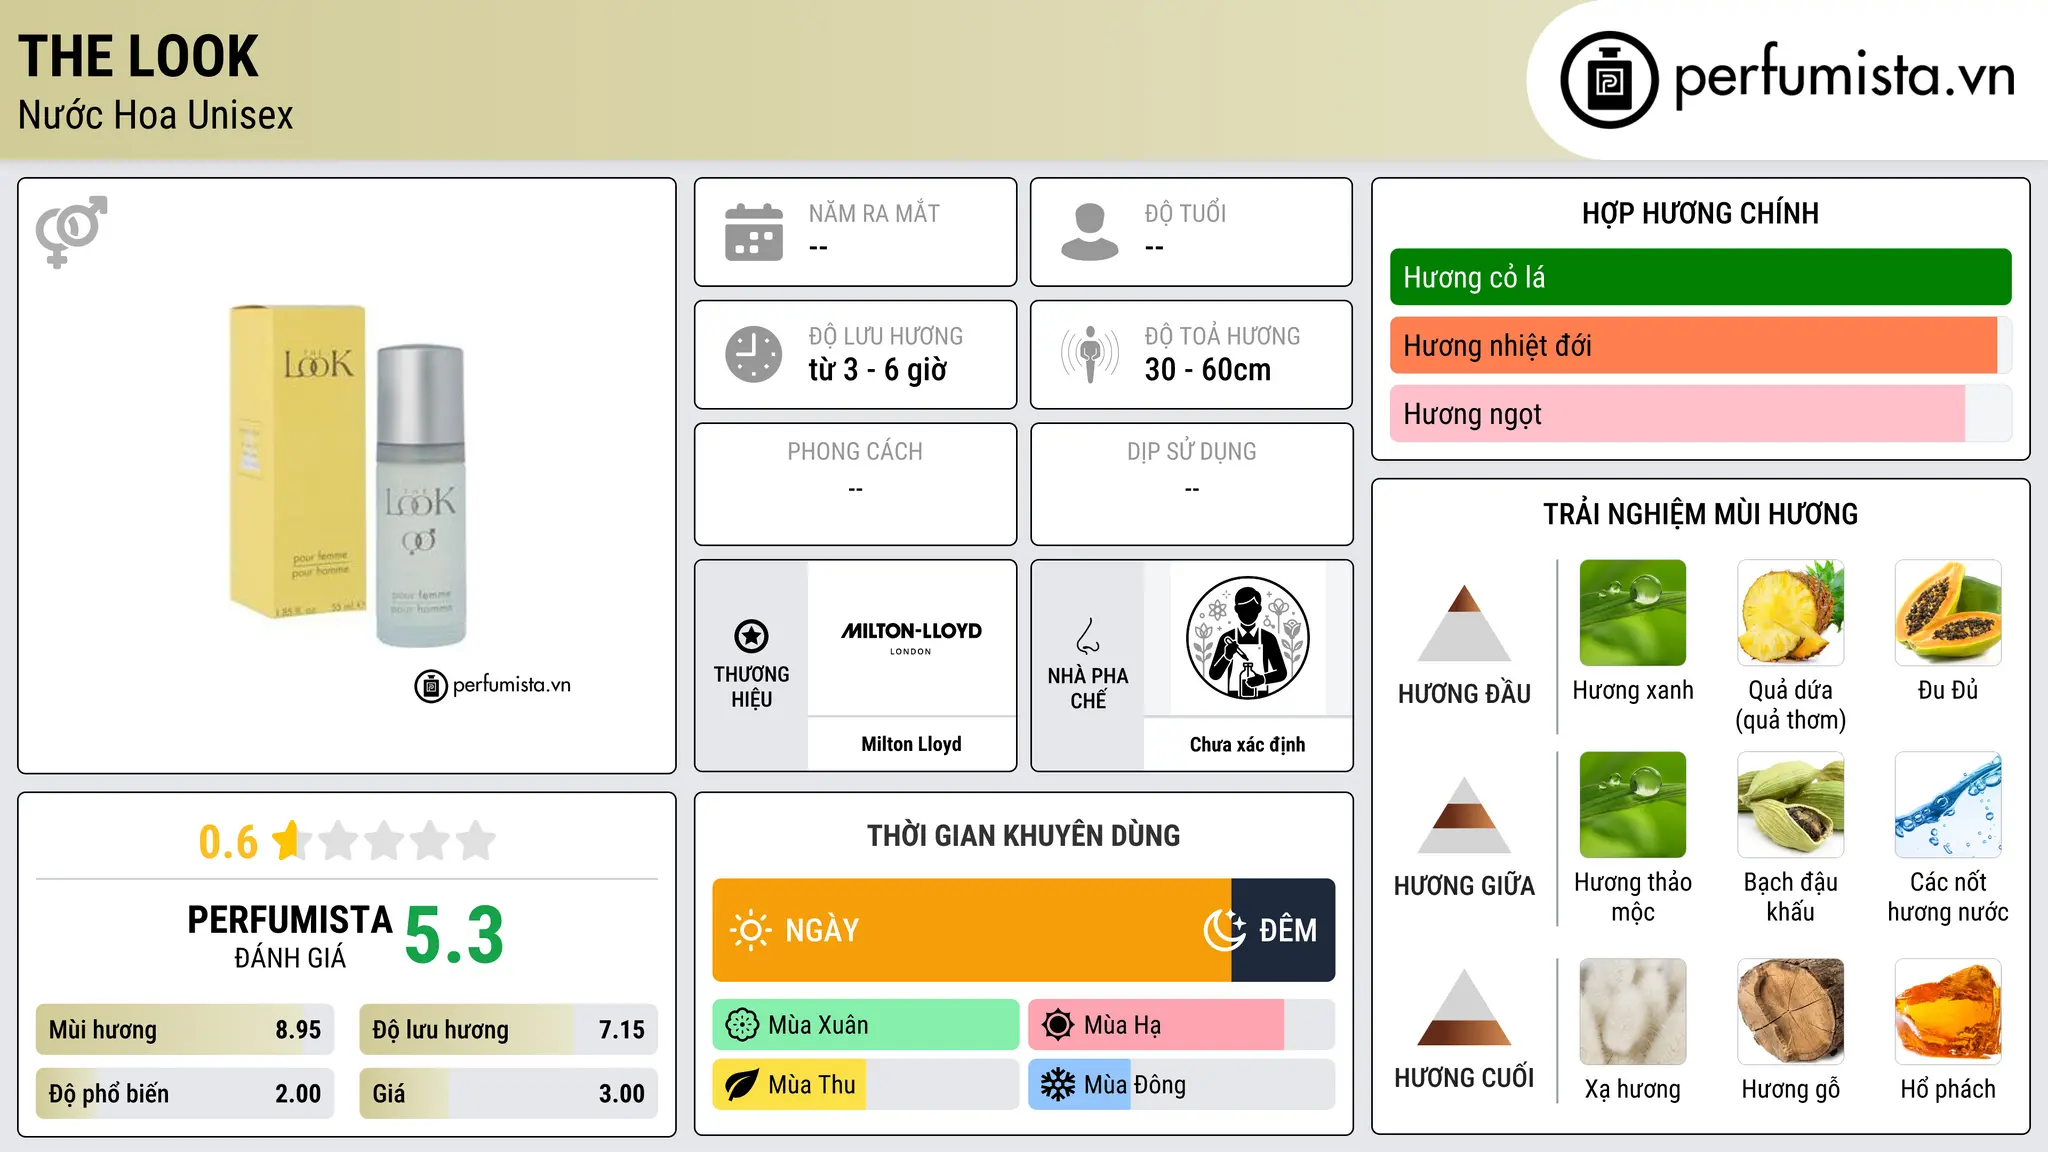This screenshot has height=1152, width=2048.
Task: Click the PERFUMISTA ĐÁNH GIÁ label
Action: coord(290,936)
